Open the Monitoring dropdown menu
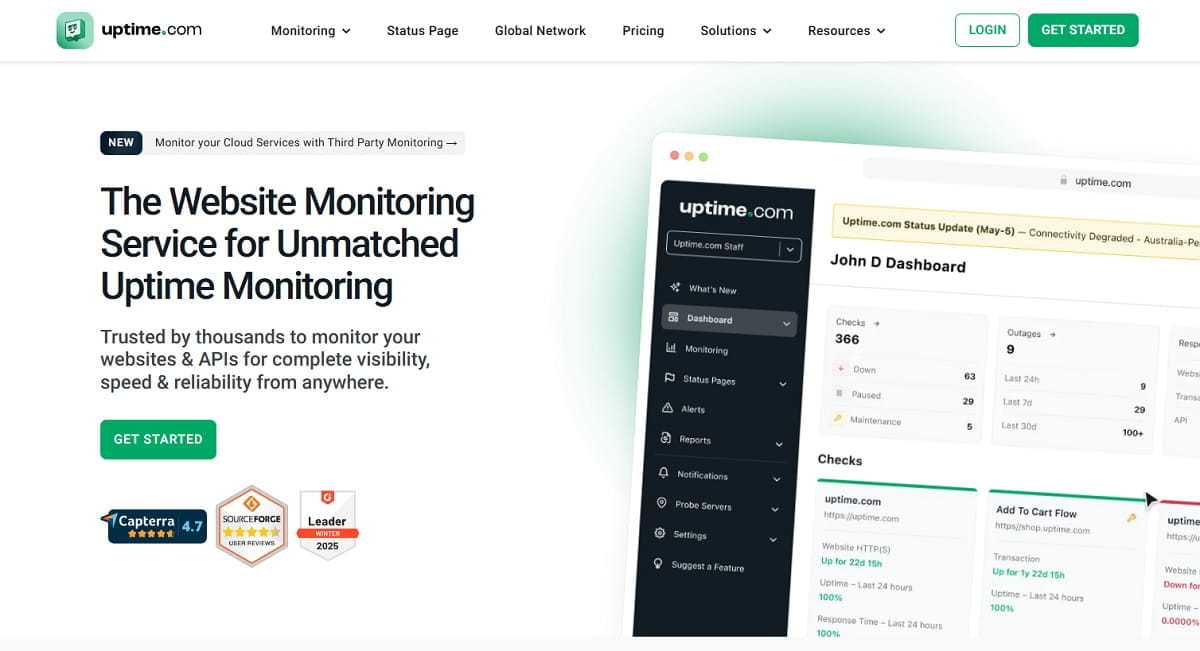 click(310, 31)
